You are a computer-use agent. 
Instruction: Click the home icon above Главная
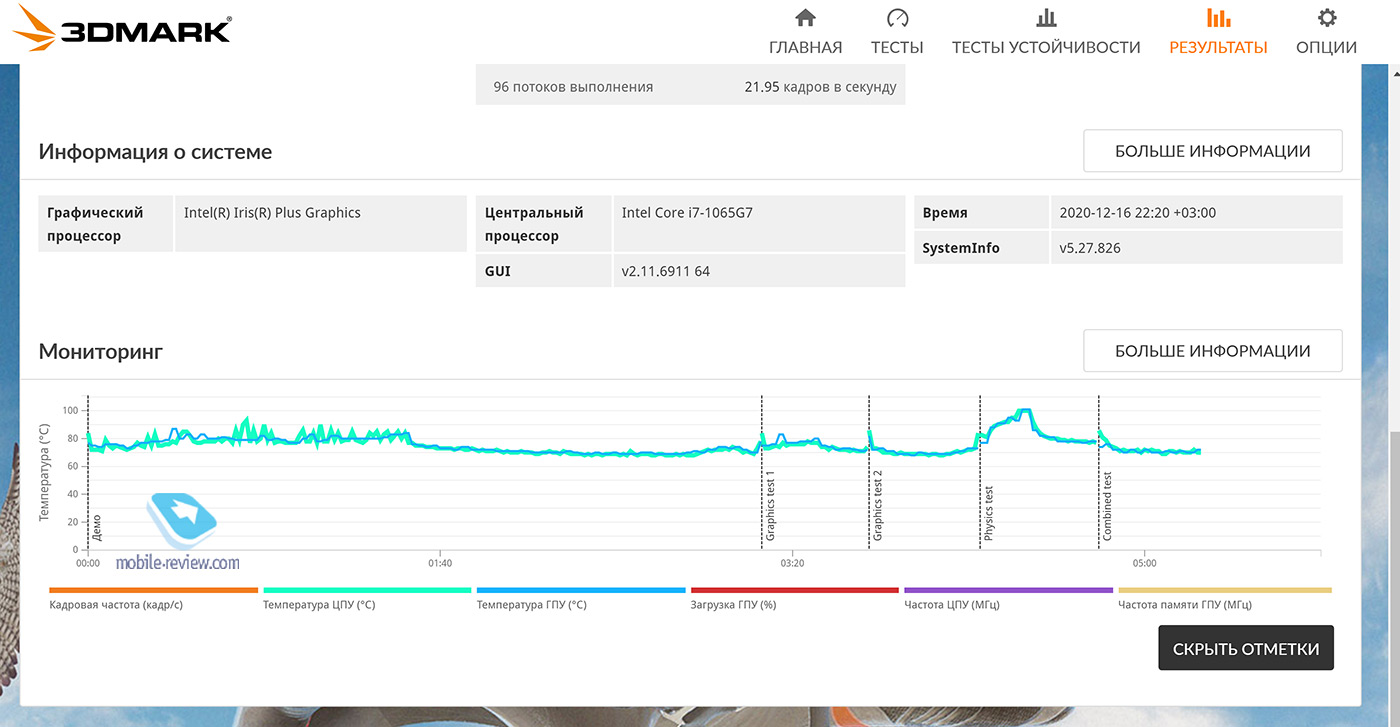click(x=805, y=18)
